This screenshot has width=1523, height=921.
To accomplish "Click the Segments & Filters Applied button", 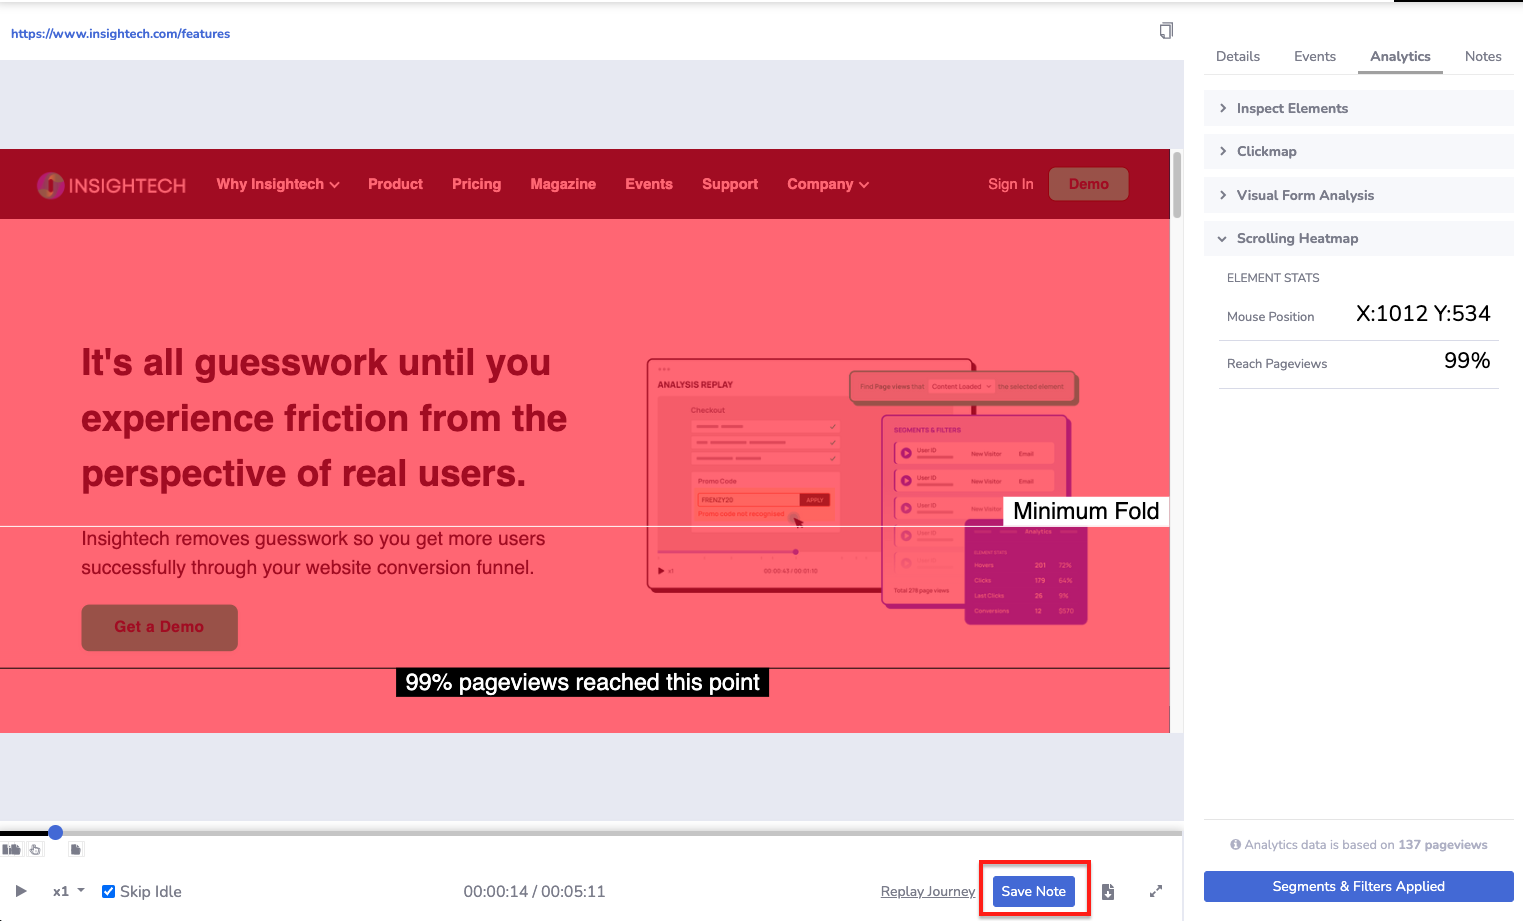I will coord(1358,886).
